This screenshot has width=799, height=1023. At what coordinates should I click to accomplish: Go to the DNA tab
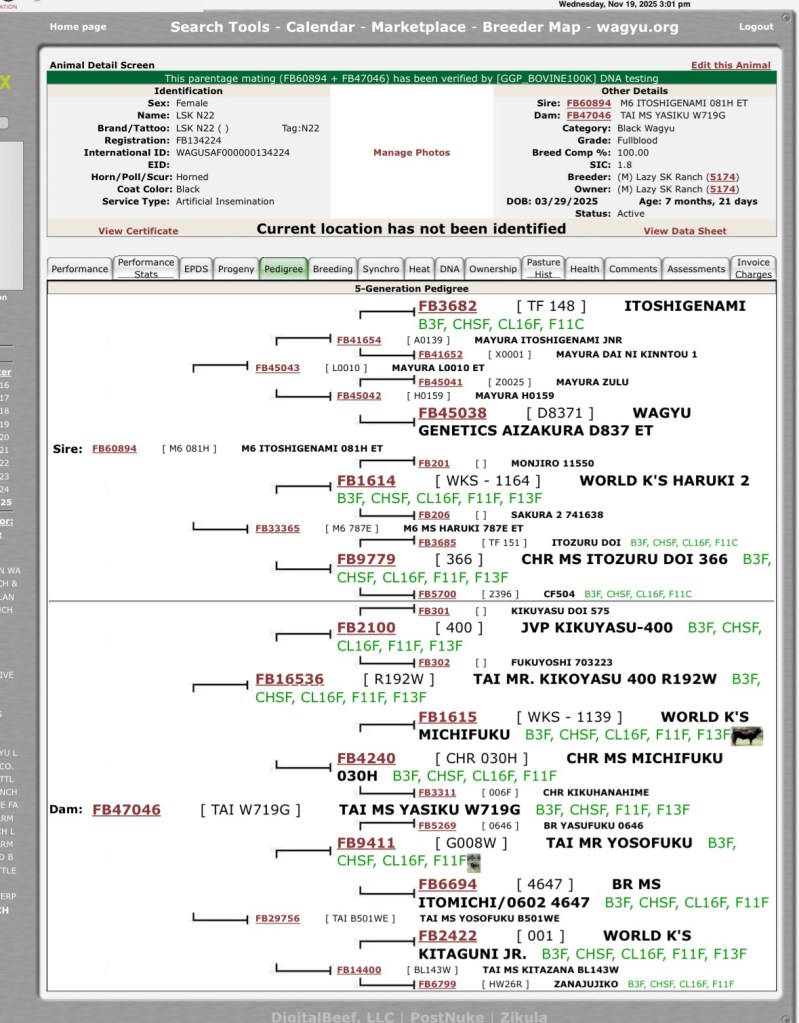pos(450,269)
